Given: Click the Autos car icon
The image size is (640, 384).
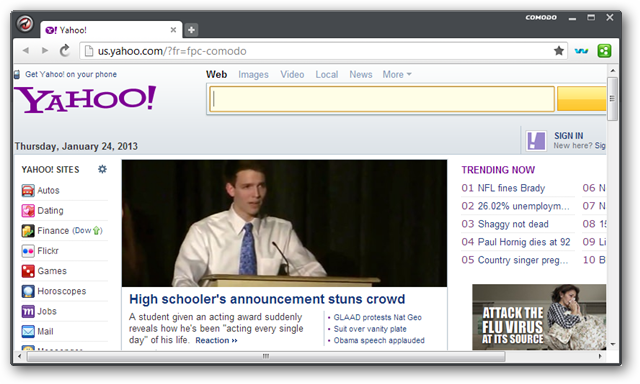Looking at the screenshot, I should 28,191.
